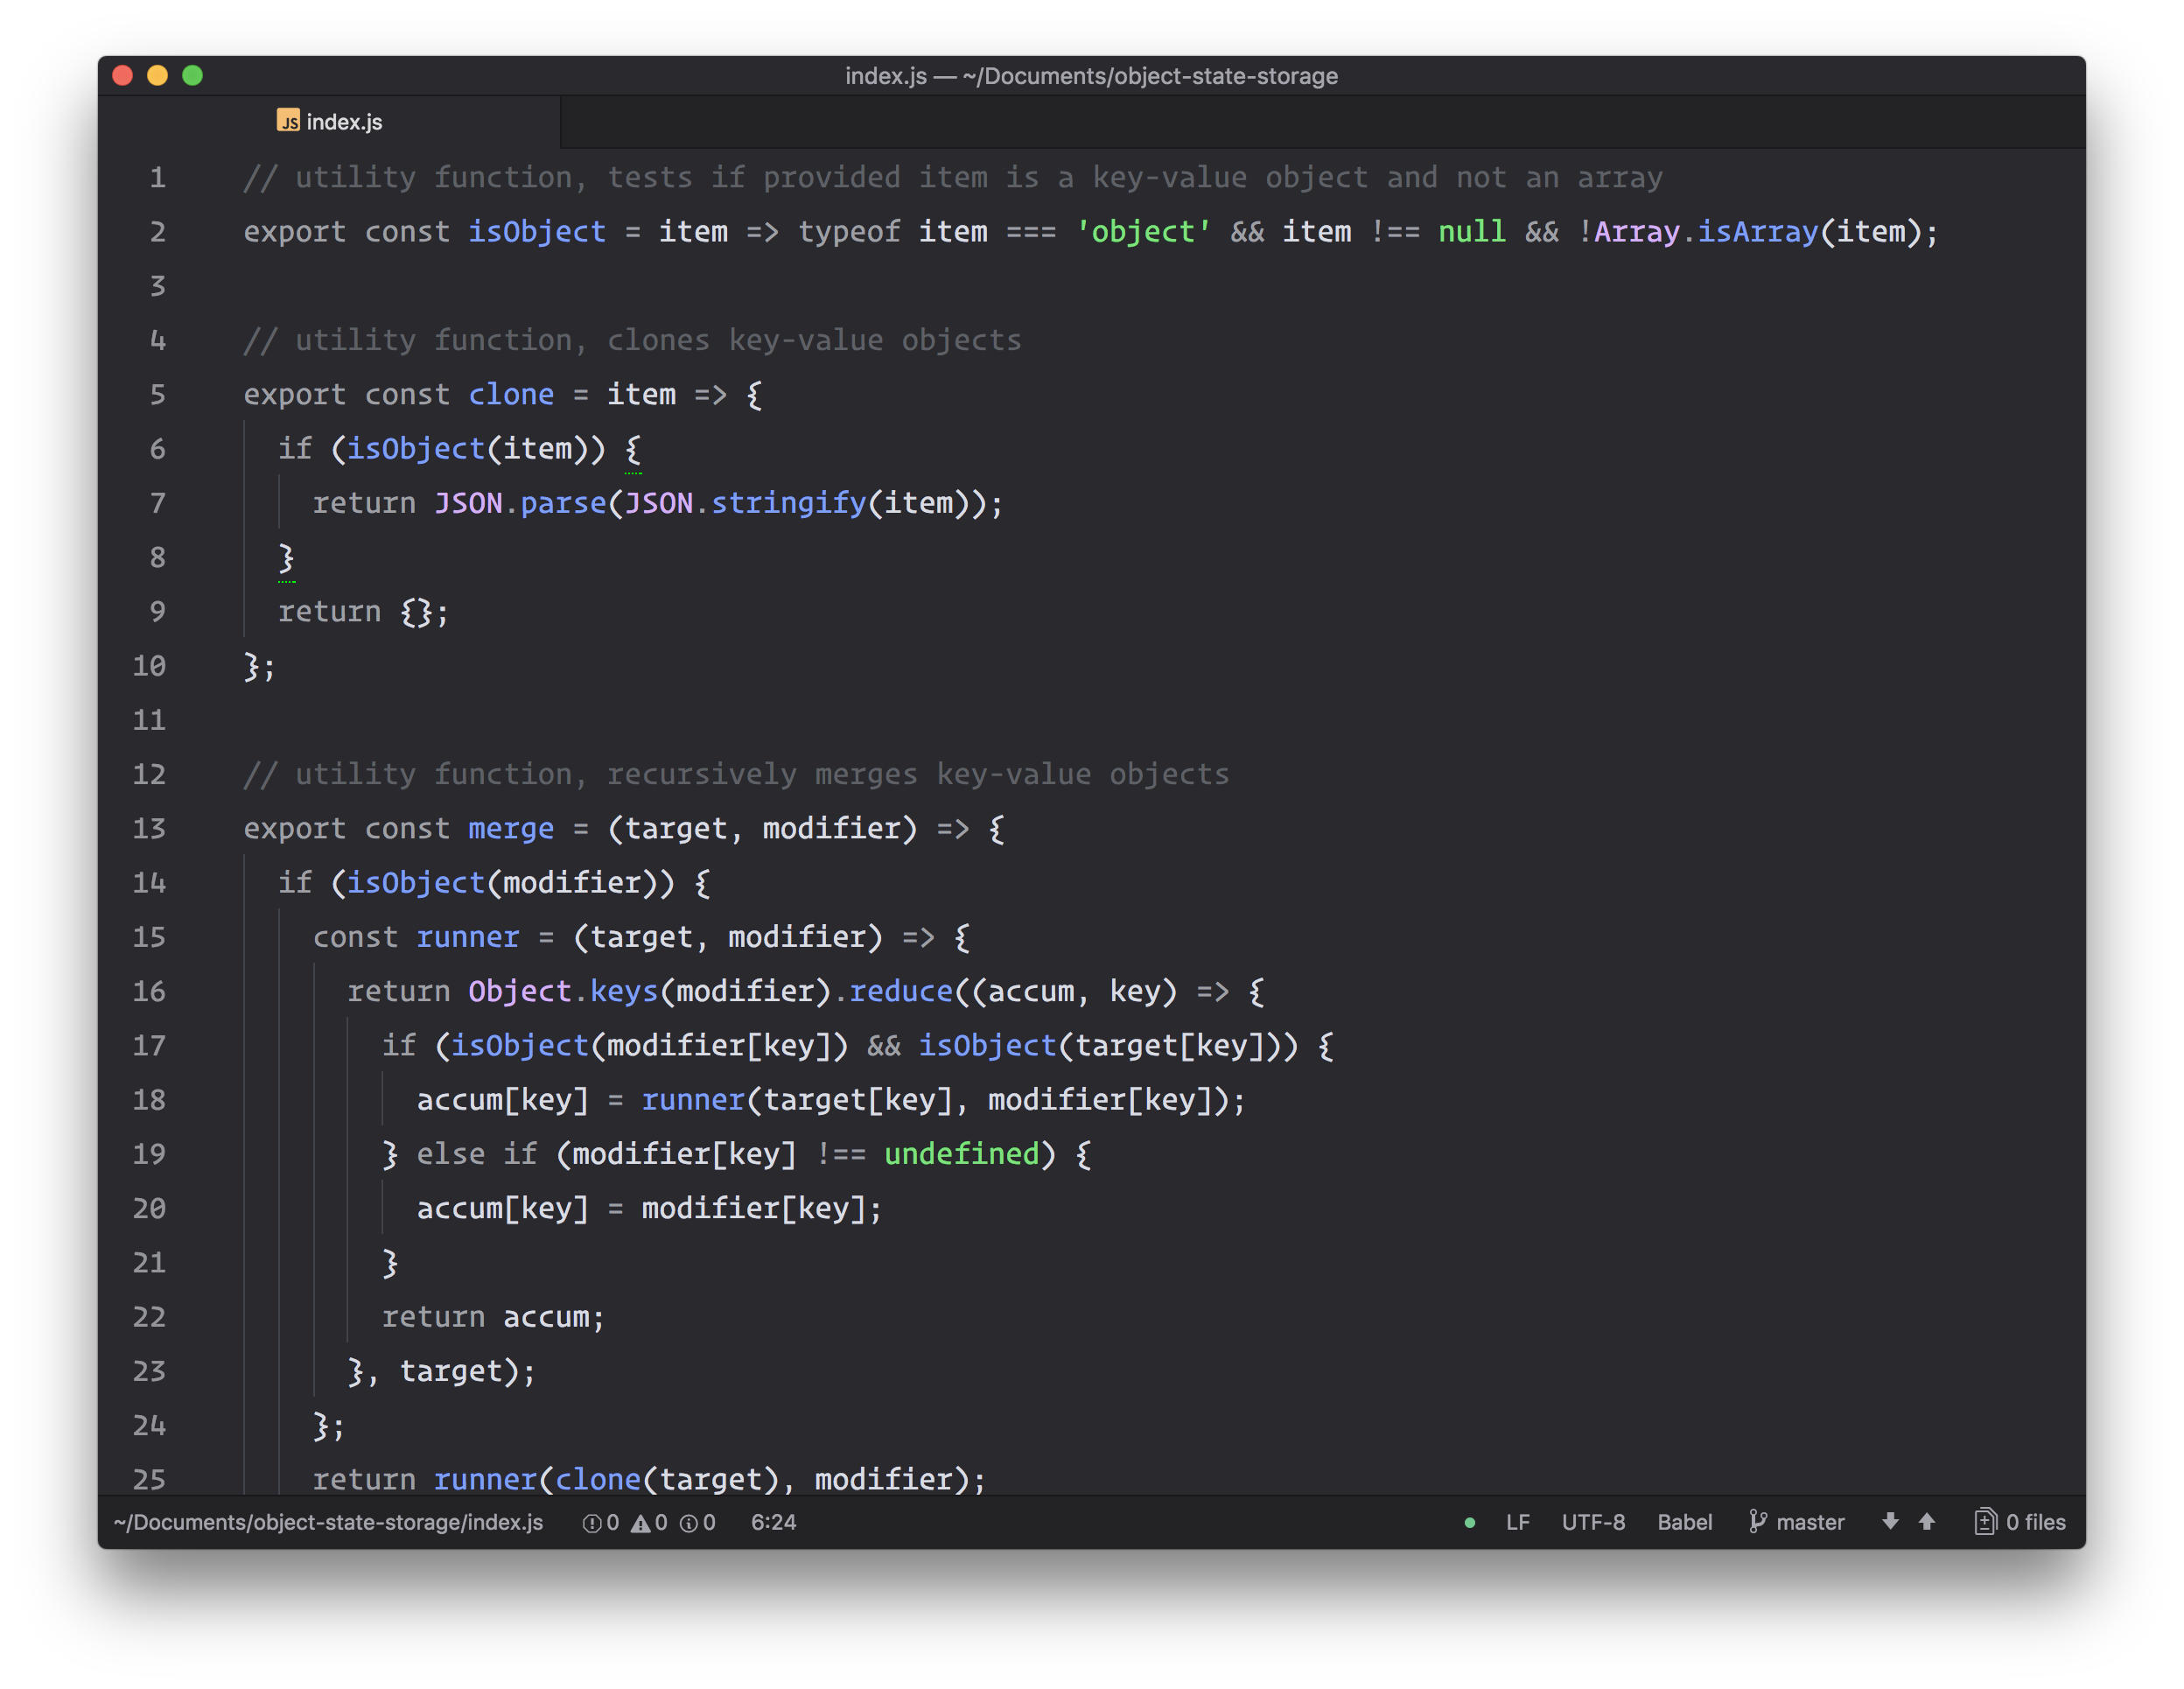Viewport: 2184px width, 1689px height.
Task: Click the 'object' string literal on line 2
Action: 1143,232
